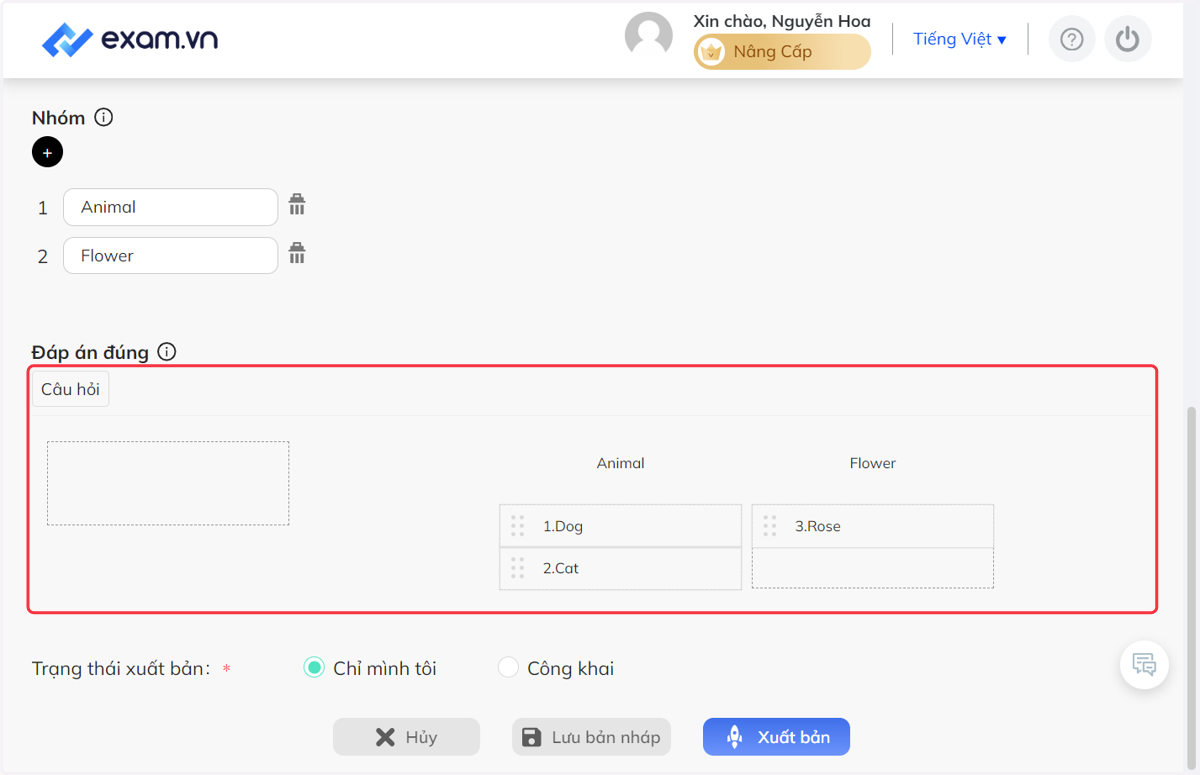Click the empty slot under Flower column
1200x775 pixels.
click(873, 568)
